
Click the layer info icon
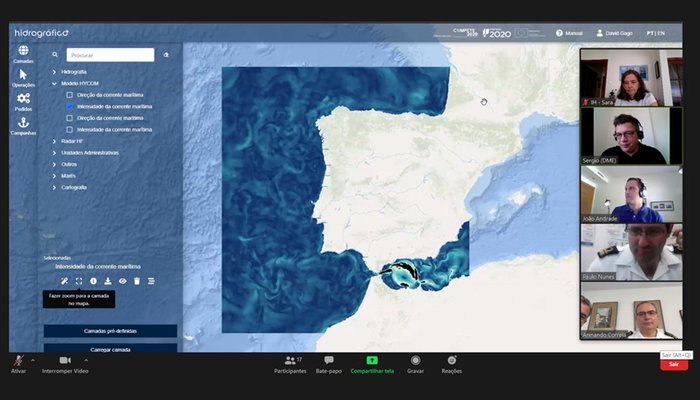click(x=93, y=282)
